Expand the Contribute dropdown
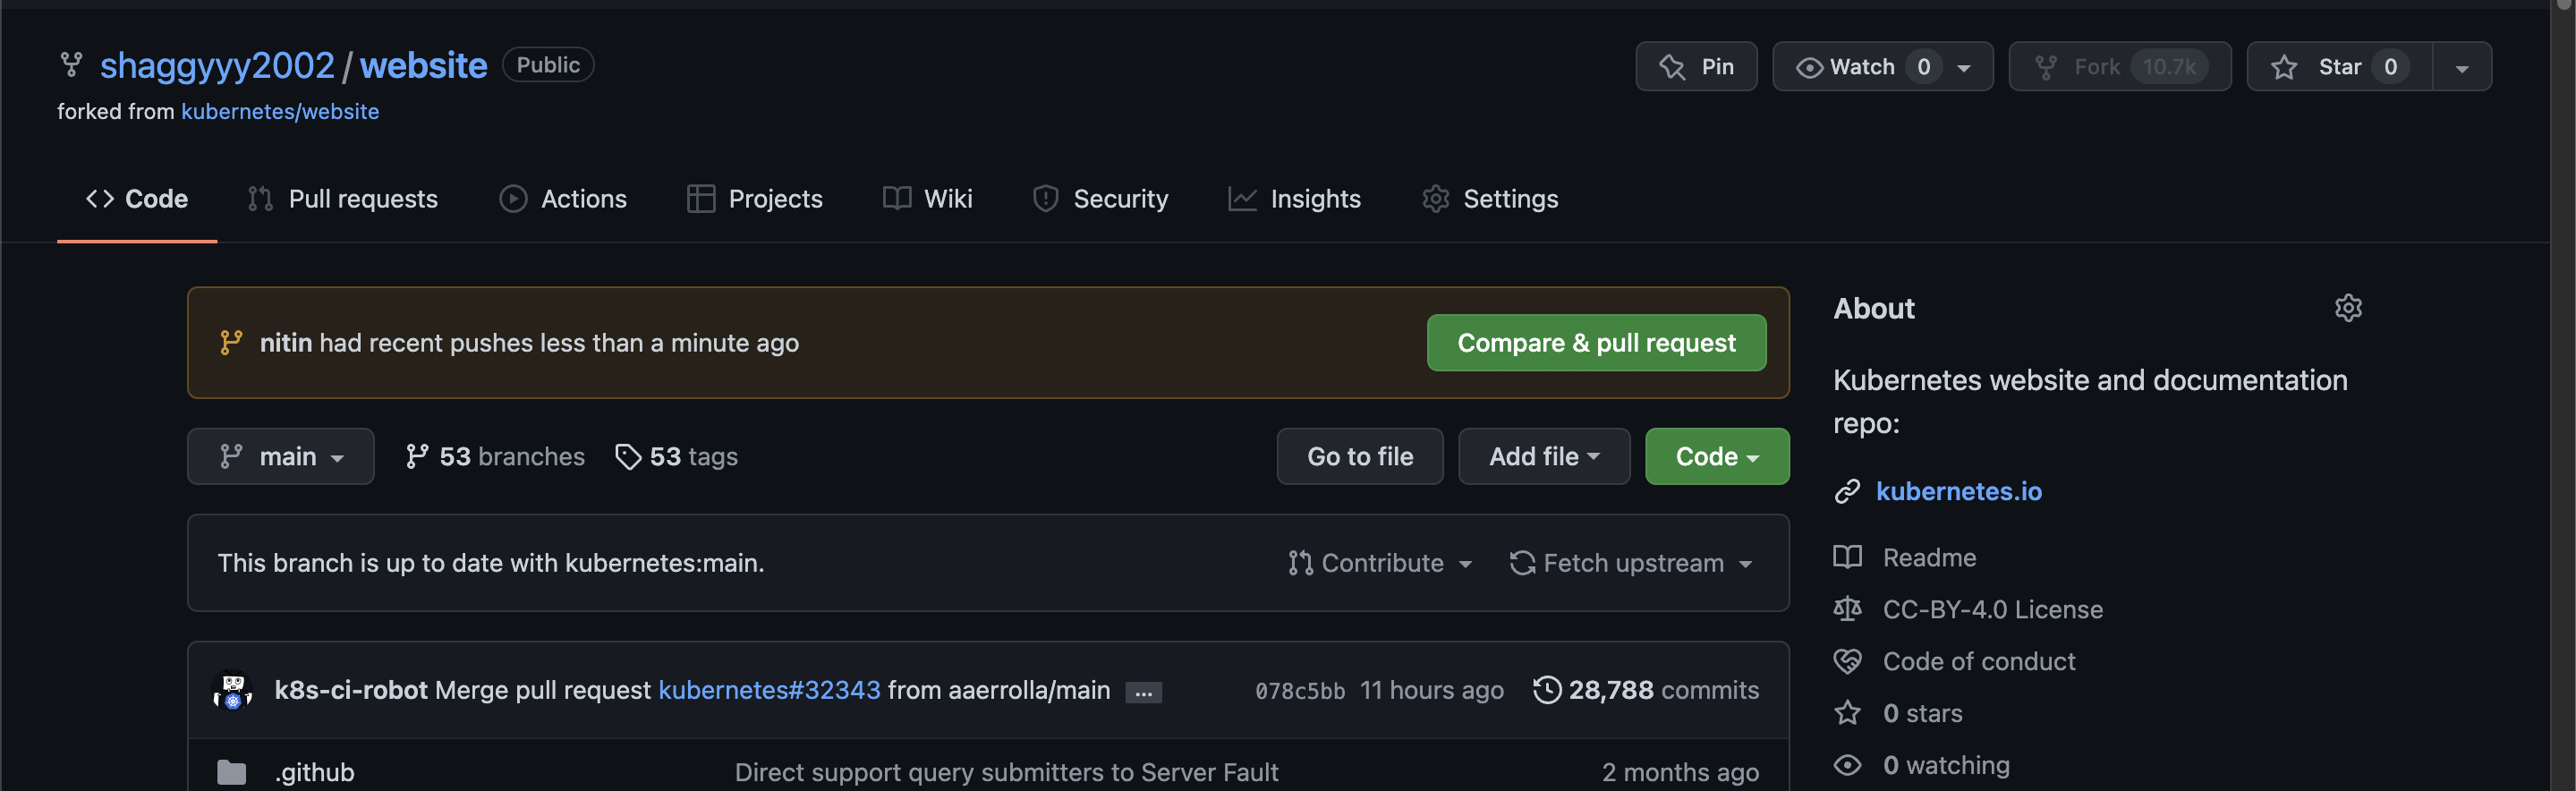Viewport: 2576px width, 791px height. pos(1380,563)
